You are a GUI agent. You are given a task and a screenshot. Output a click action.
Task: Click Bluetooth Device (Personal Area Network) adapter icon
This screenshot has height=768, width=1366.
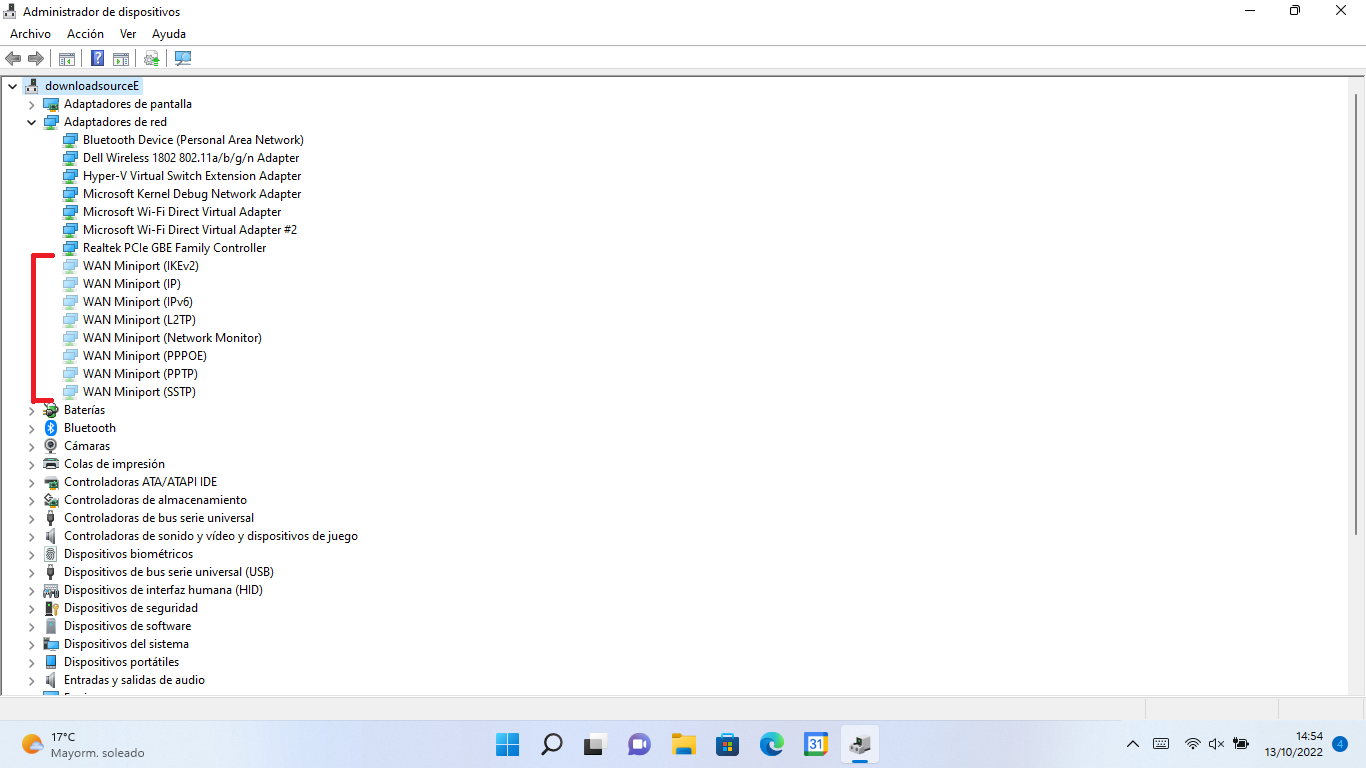click(70, 140)
